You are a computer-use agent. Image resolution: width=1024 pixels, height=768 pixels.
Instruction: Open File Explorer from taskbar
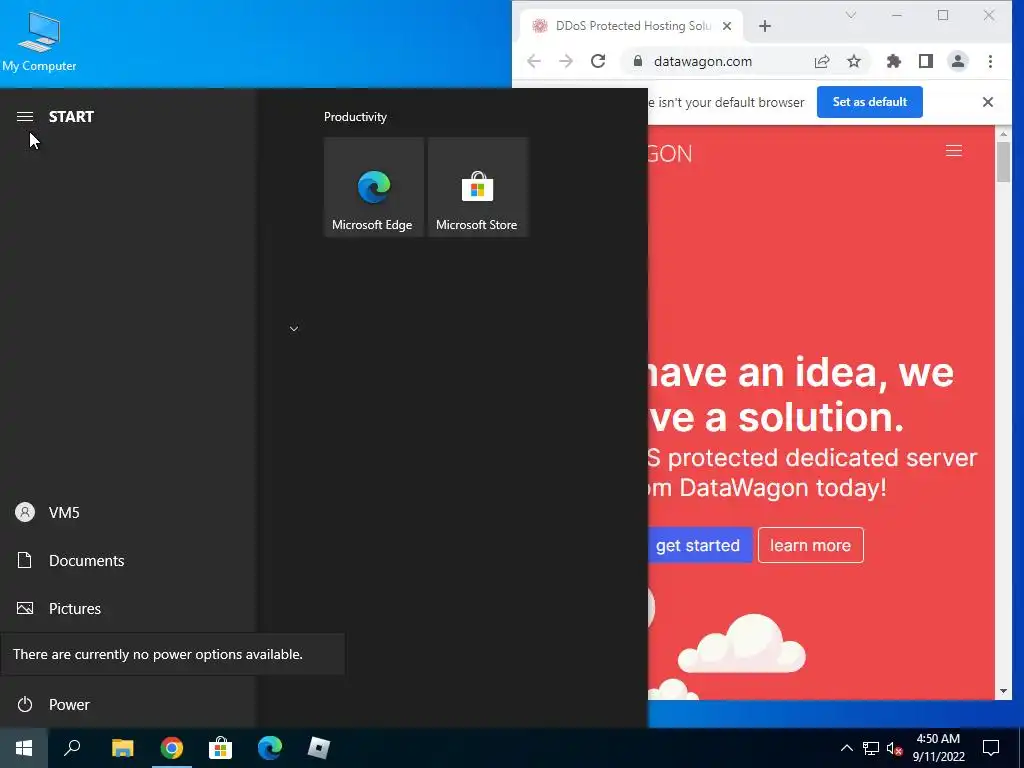tap(122, 748)
